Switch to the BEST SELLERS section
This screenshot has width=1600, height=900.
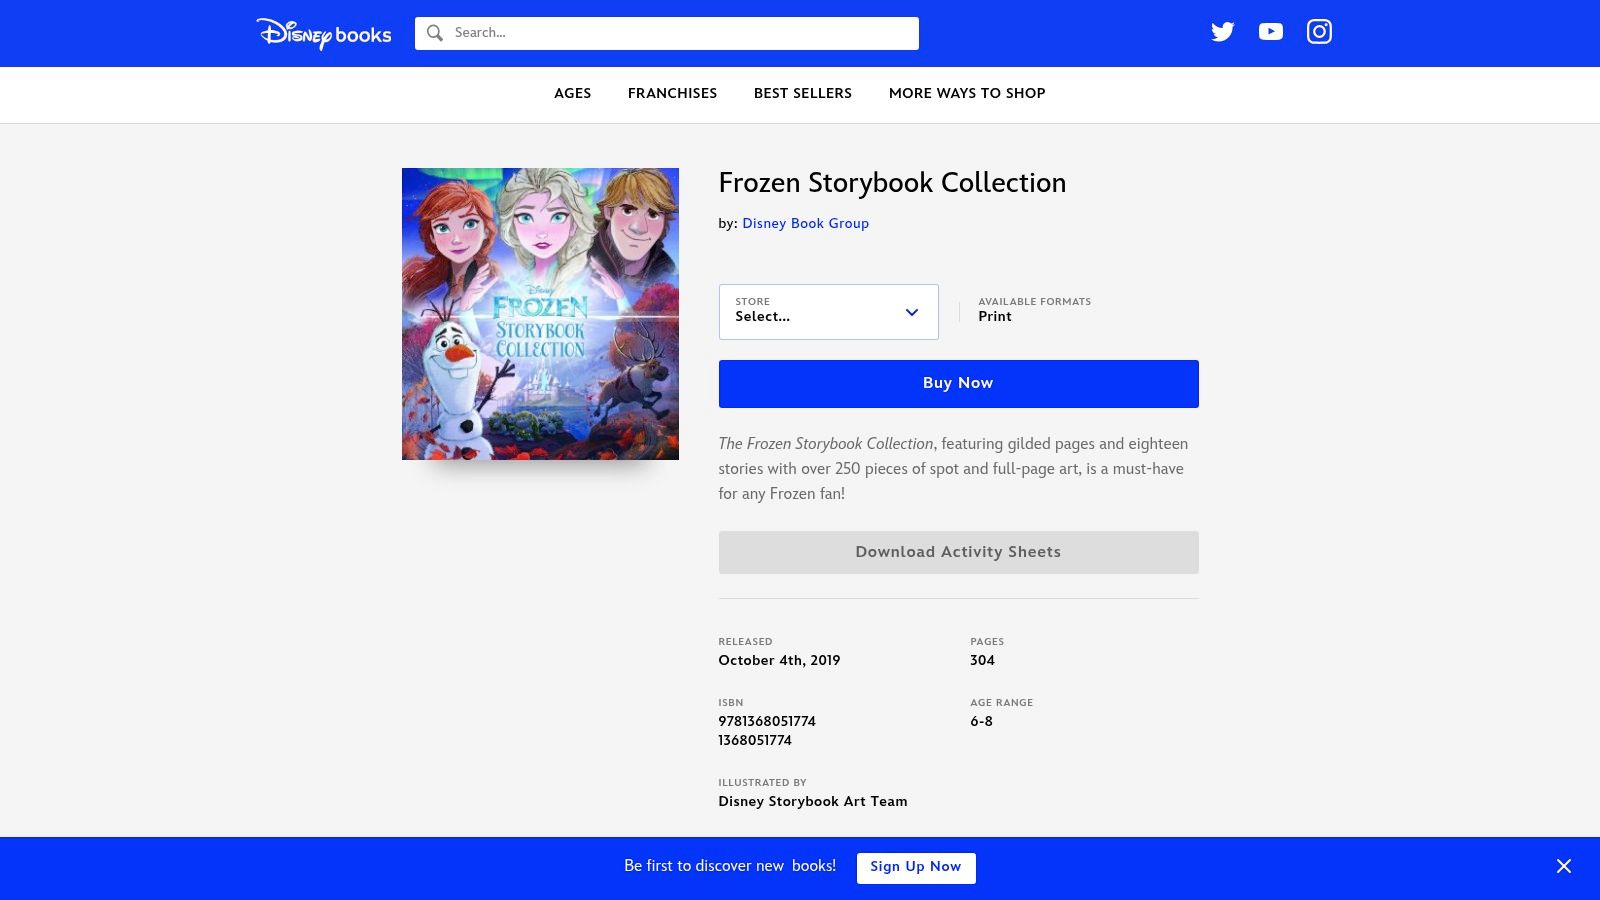(802, 94)
